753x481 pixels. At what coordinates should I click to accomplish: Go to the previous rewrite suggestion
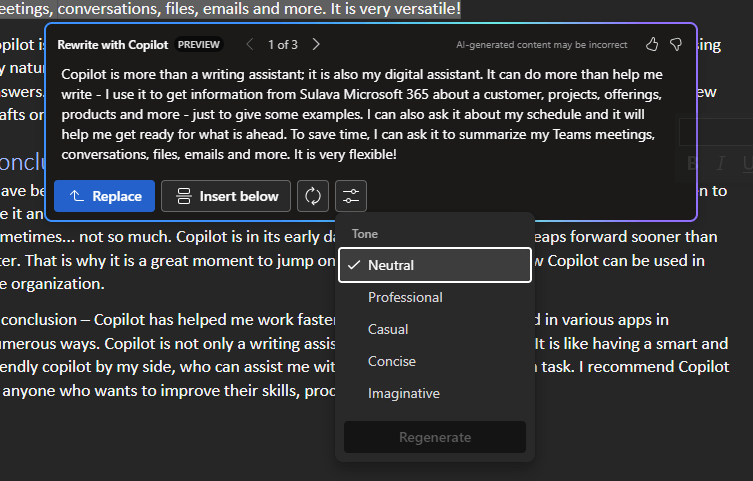tap(250, 45)
